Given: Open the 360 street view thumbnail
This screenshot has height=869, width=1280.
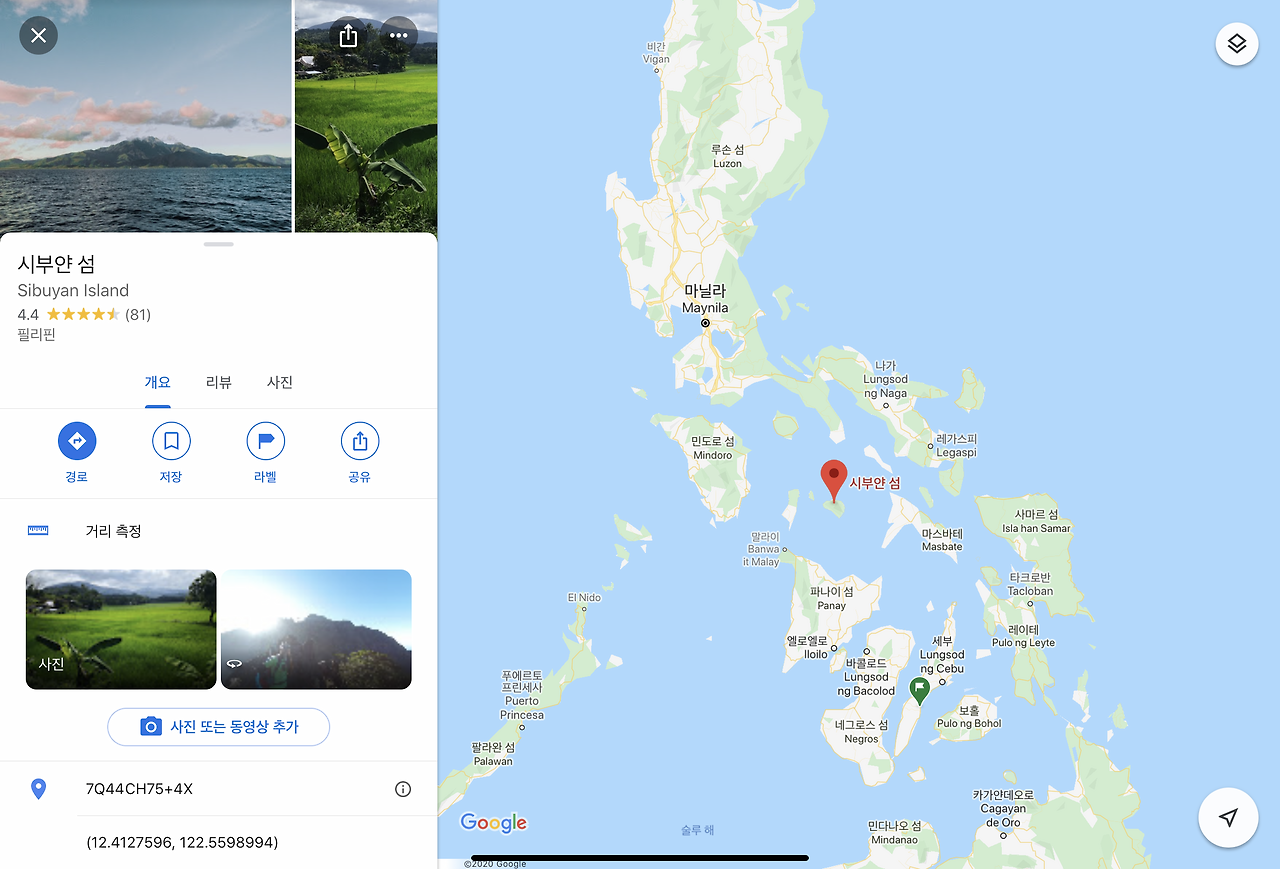Looking at the screenshot, I should click(x=316, y=629).
